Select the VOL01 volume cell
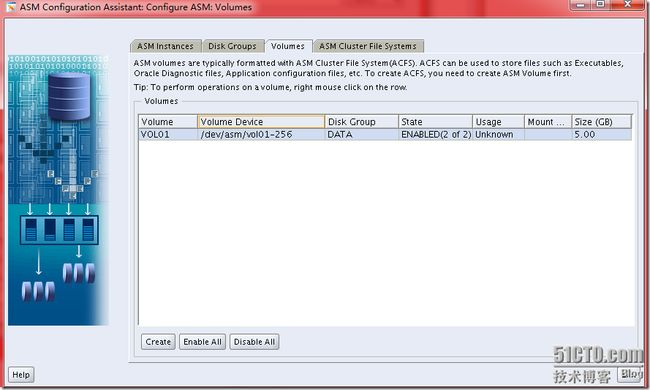This screenshot has width=650, height=390. pos(168,134)
